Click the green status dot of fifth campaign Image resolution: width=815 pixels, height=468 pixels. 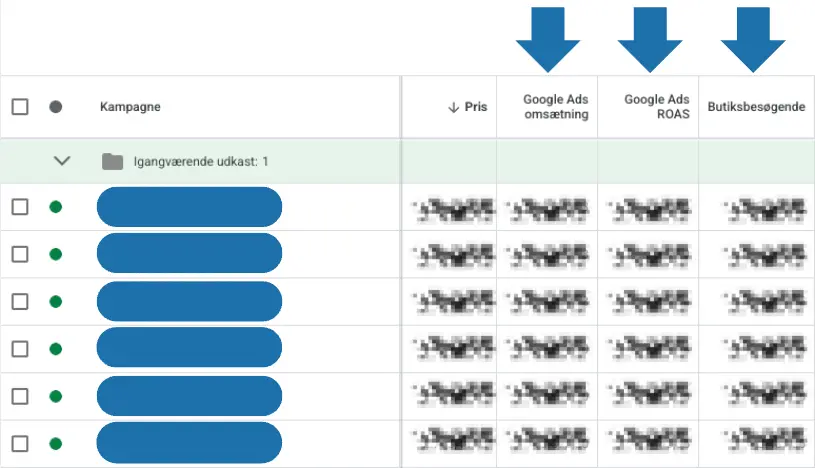tap(56, 396)
